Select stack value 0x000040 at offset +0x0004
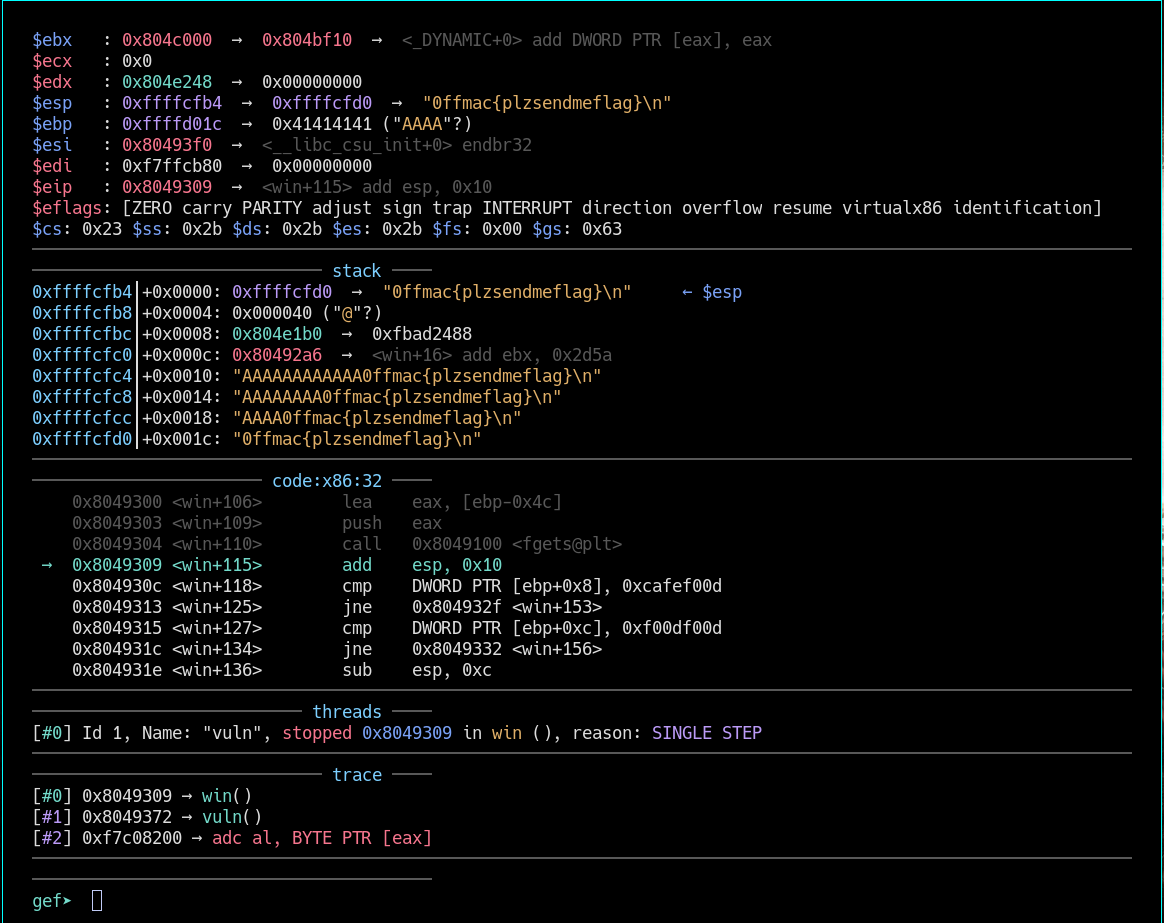This screenshot has width=1164, height=923. (x=272, y=313)
